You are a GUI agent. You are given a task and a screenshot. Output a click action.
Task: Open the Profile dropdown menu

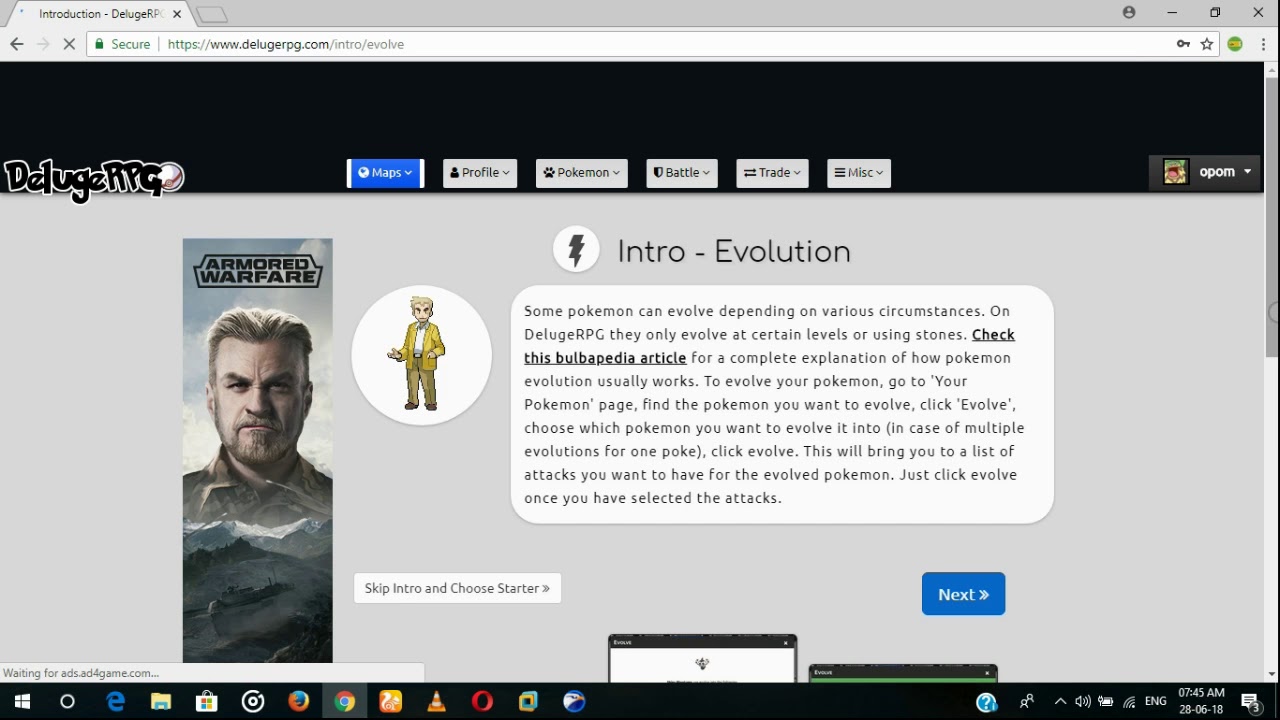pyautogui.click(x=480, y=173)
